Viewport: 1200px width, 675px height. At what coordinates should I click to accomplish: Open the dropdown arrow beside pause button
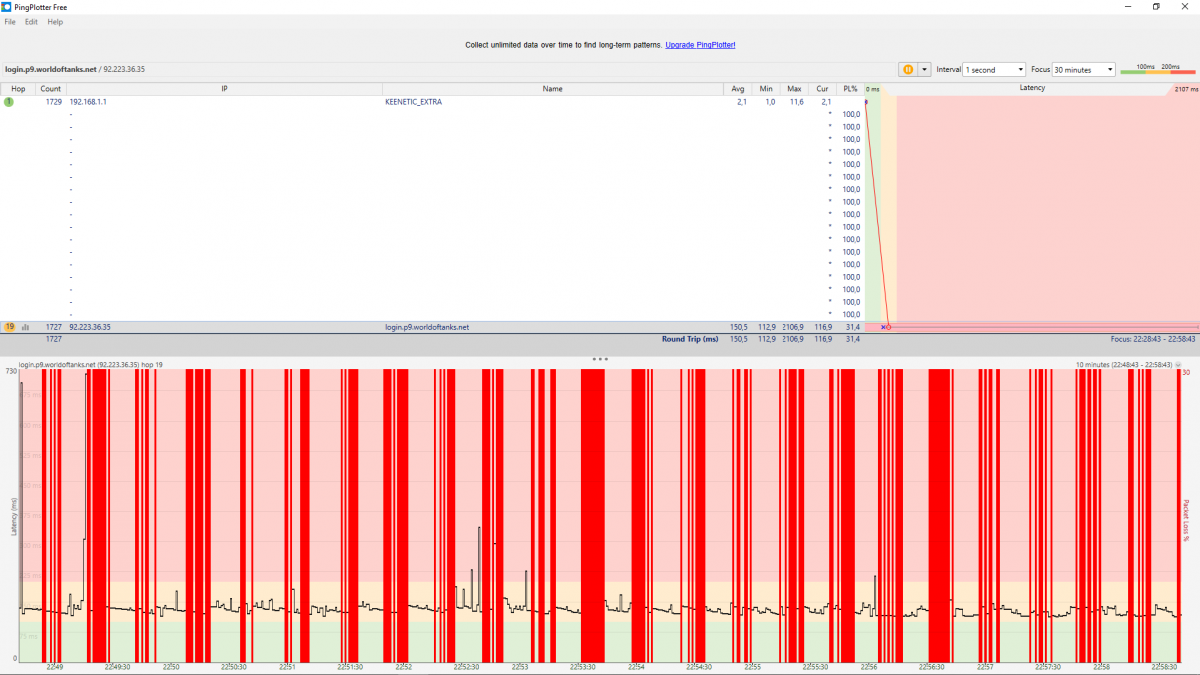(925, 70)
